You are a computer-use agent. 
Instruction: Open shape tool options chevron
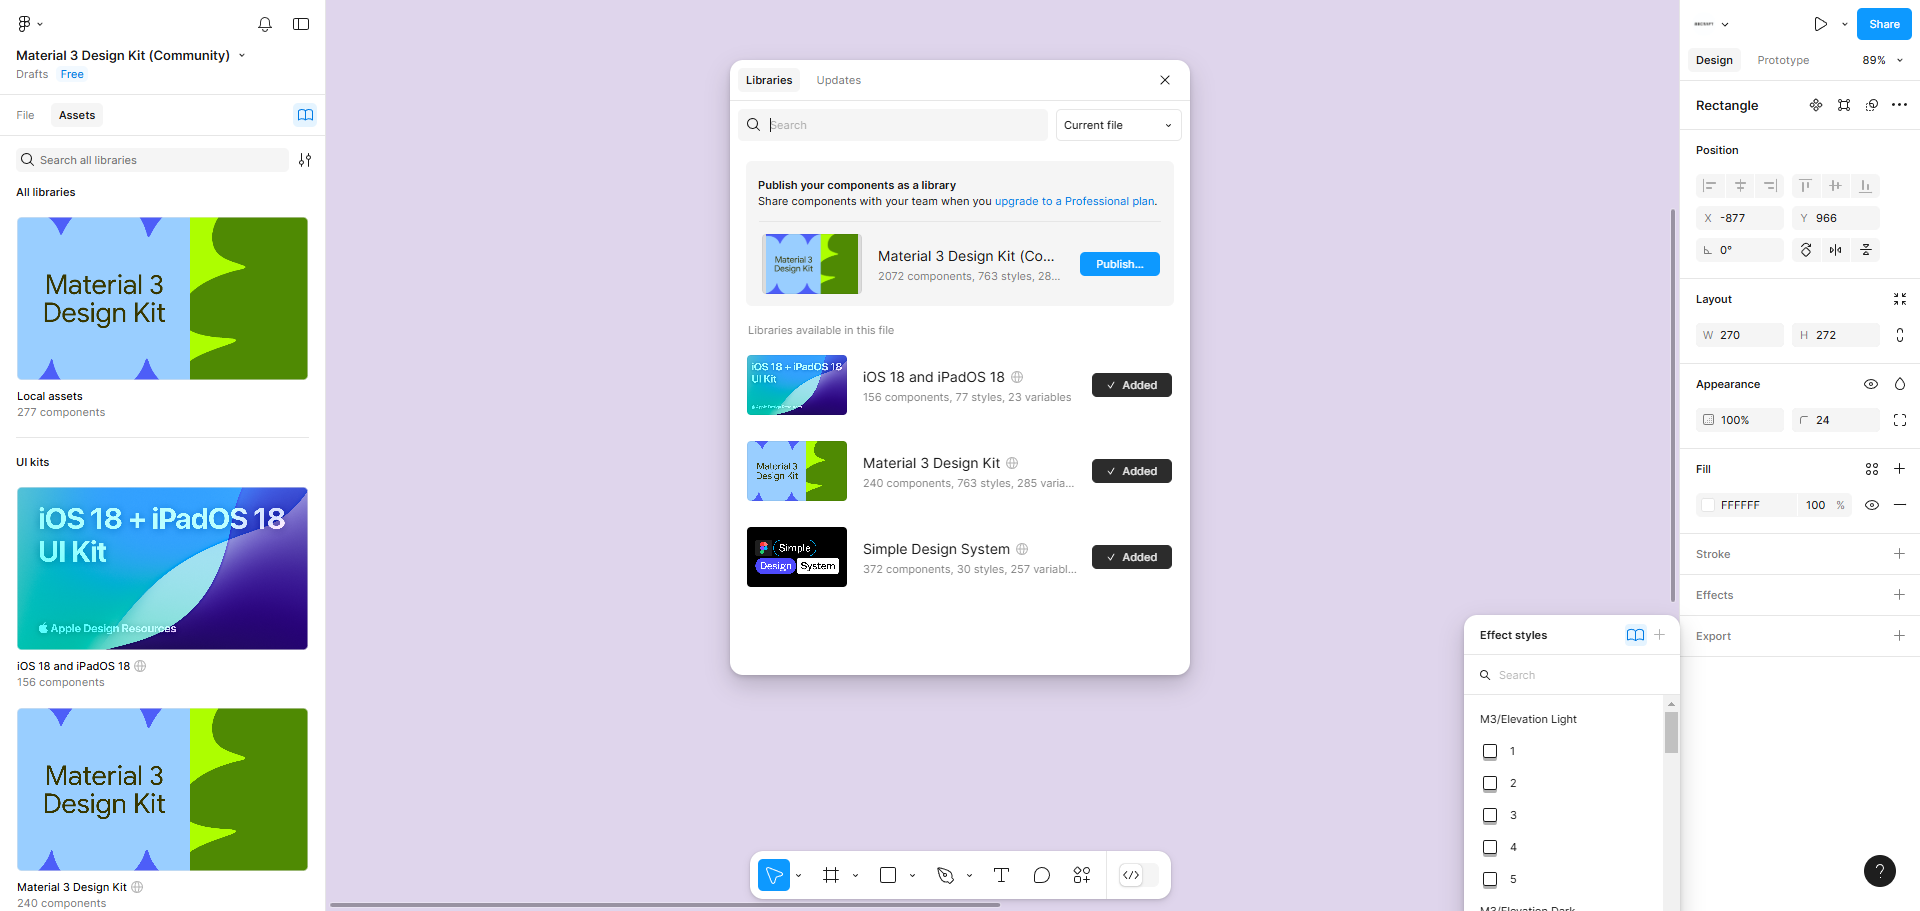[913, 875]
